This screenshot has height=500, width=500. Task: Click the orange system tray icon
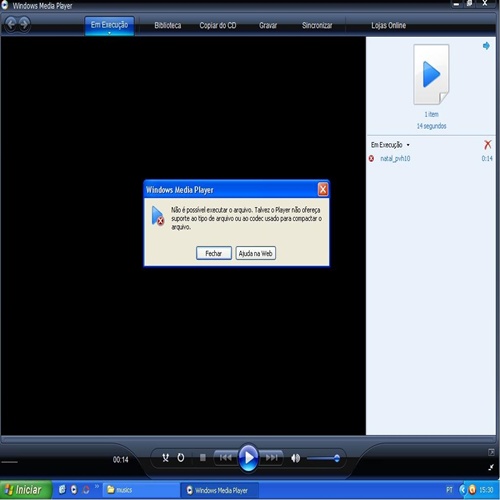pos(472,490)
